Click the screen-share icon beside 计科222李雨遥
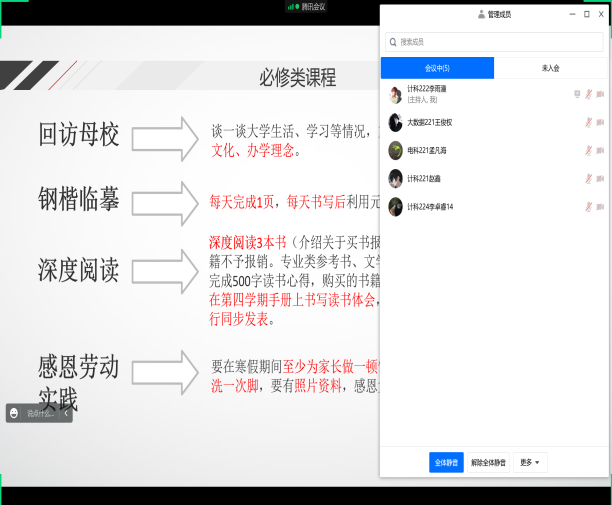This screenshot has height=505, width=612. [577, 94]
